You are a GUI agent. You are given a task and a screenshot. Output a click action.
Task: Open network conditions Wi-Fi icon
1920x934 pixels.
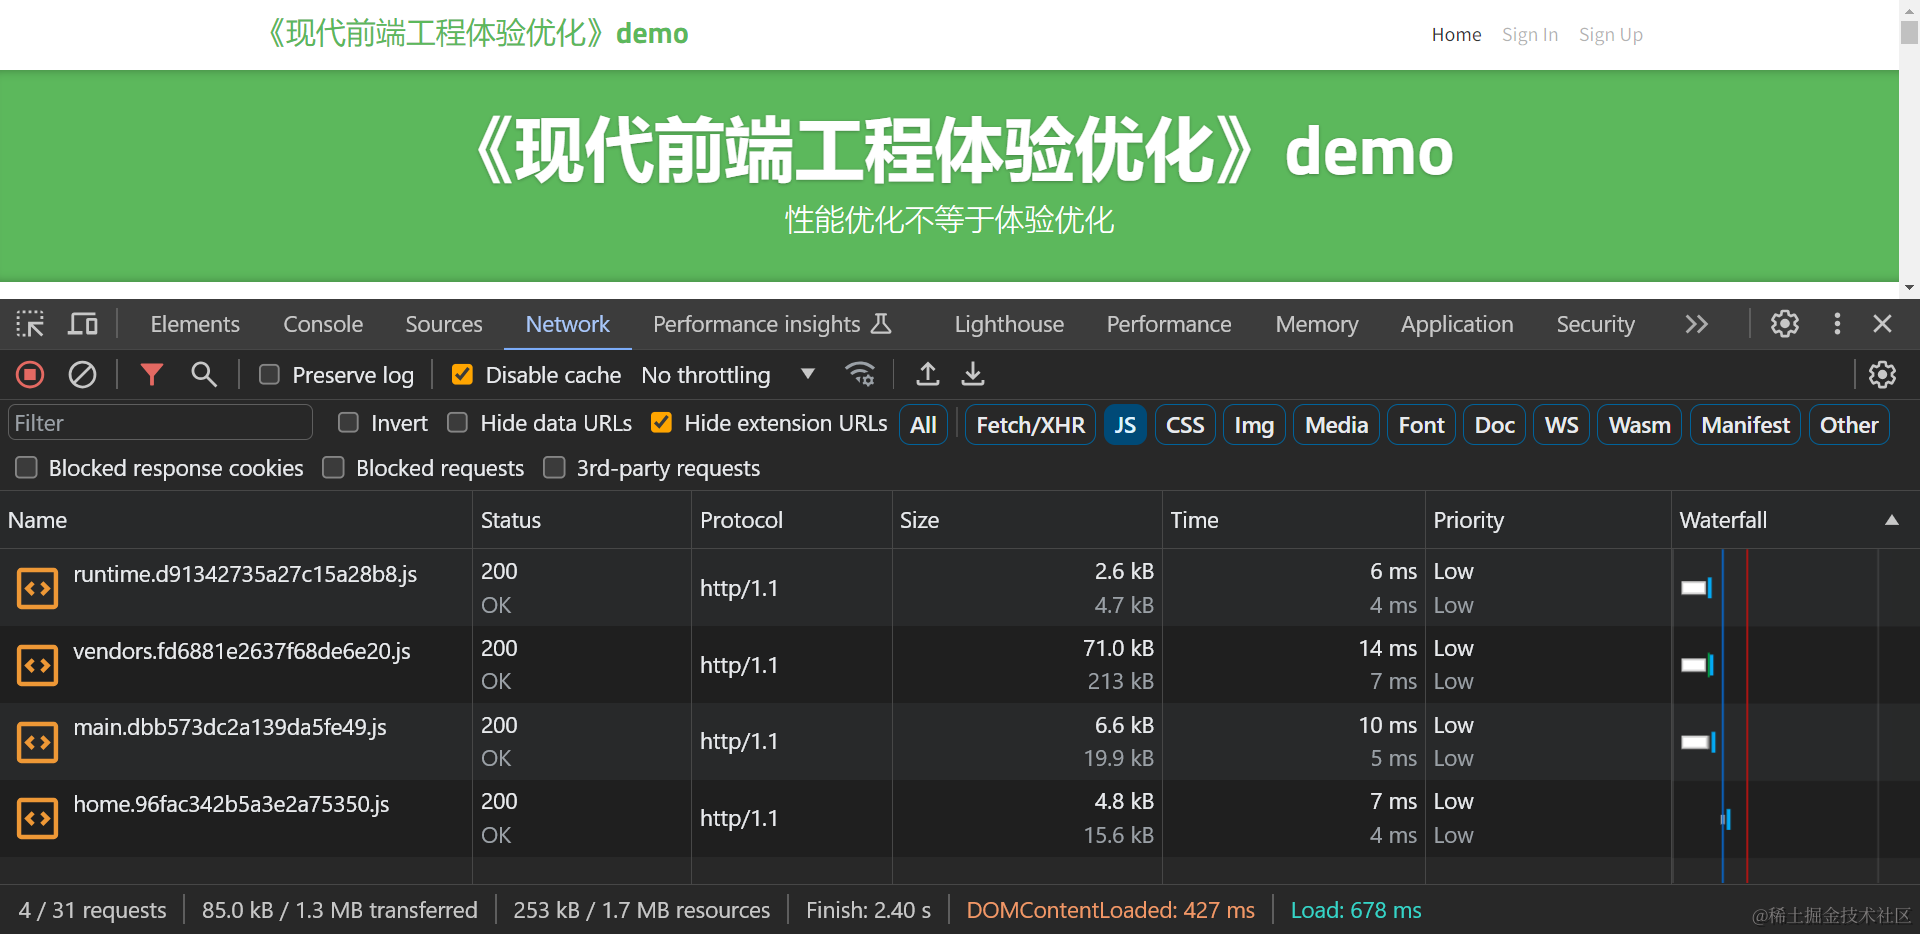point(860,375)
